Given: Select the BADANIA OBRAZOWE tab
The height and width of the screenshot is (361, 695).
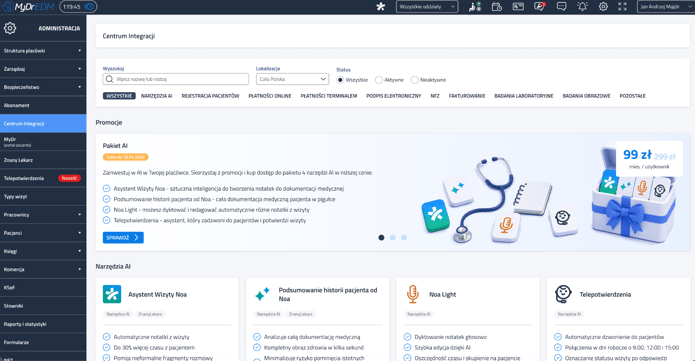Looking at the screenshot, I should pos(586,96).
